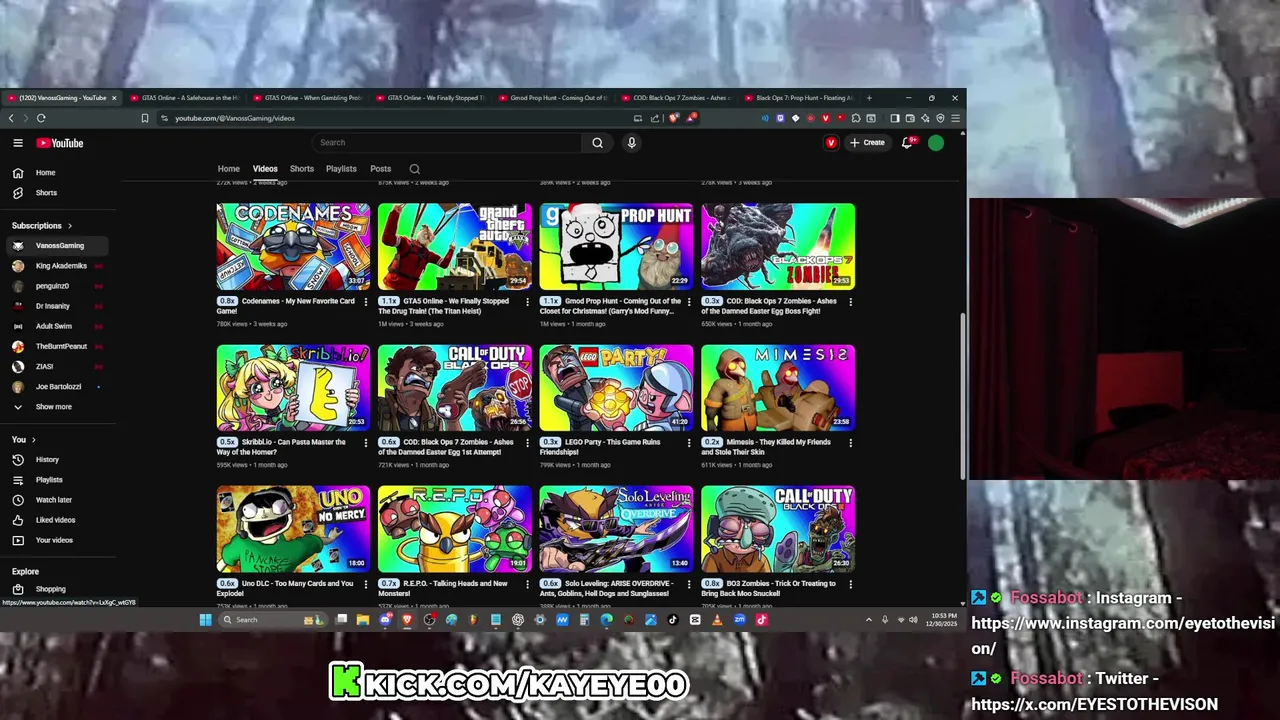
Task: Switch to the channel Shorts tab
Action: [302, 169]
